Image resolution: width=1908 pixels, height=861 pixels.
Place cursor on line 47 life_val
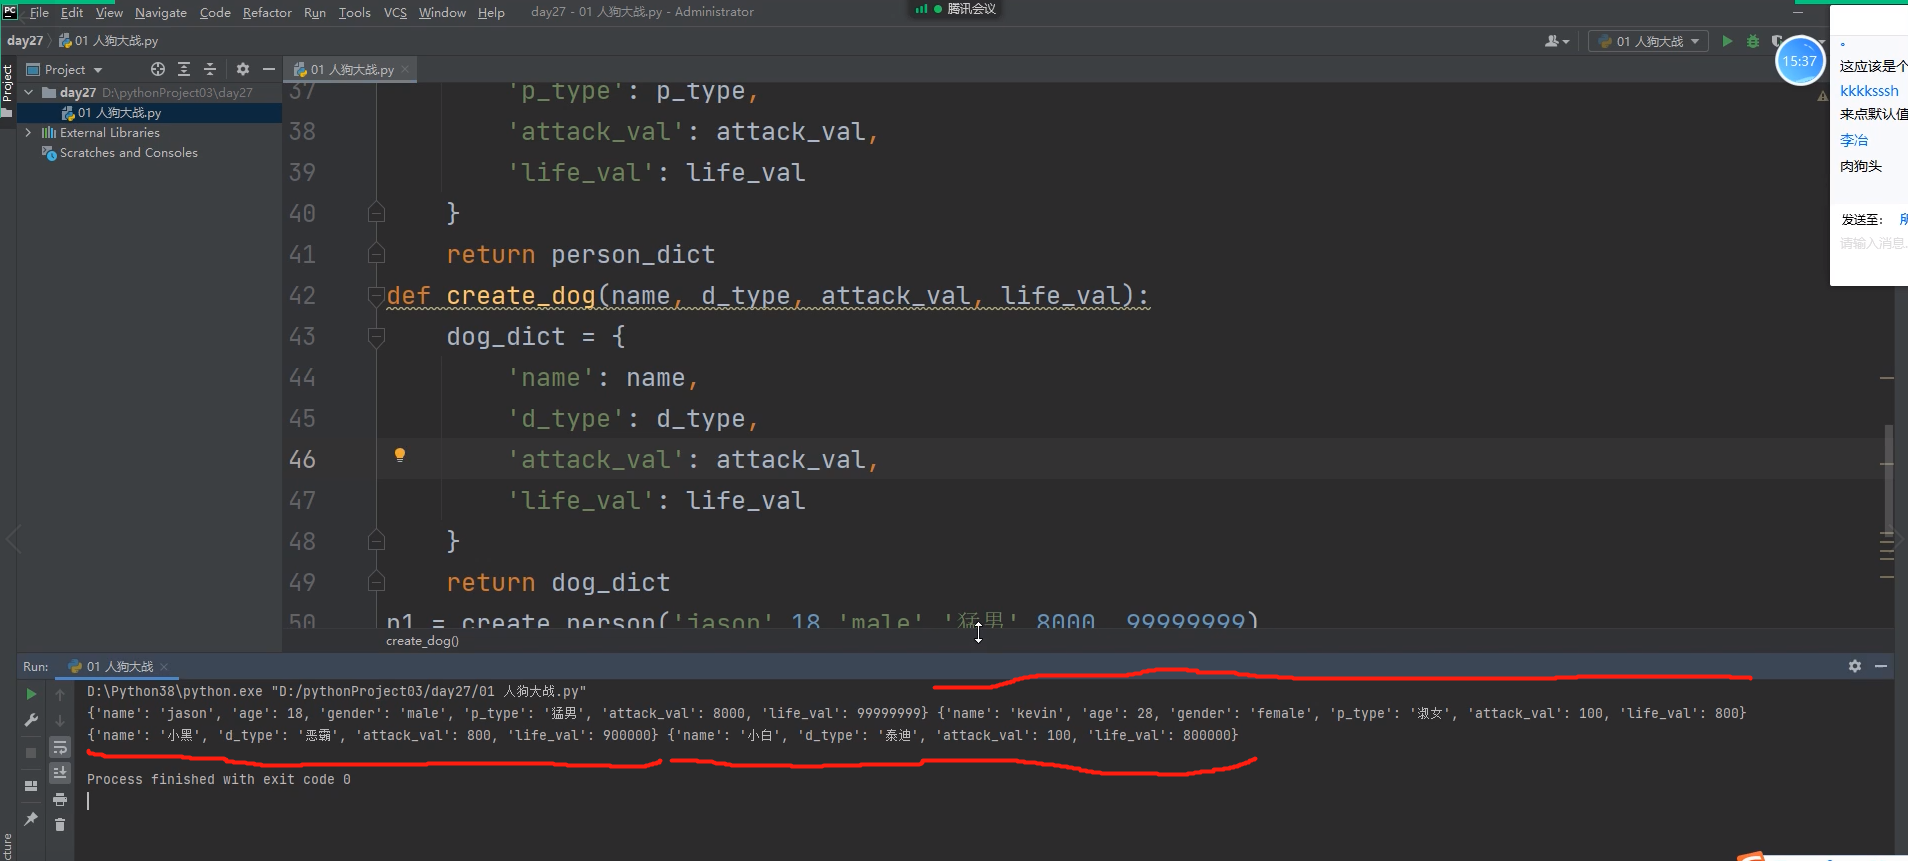(745, 500)
